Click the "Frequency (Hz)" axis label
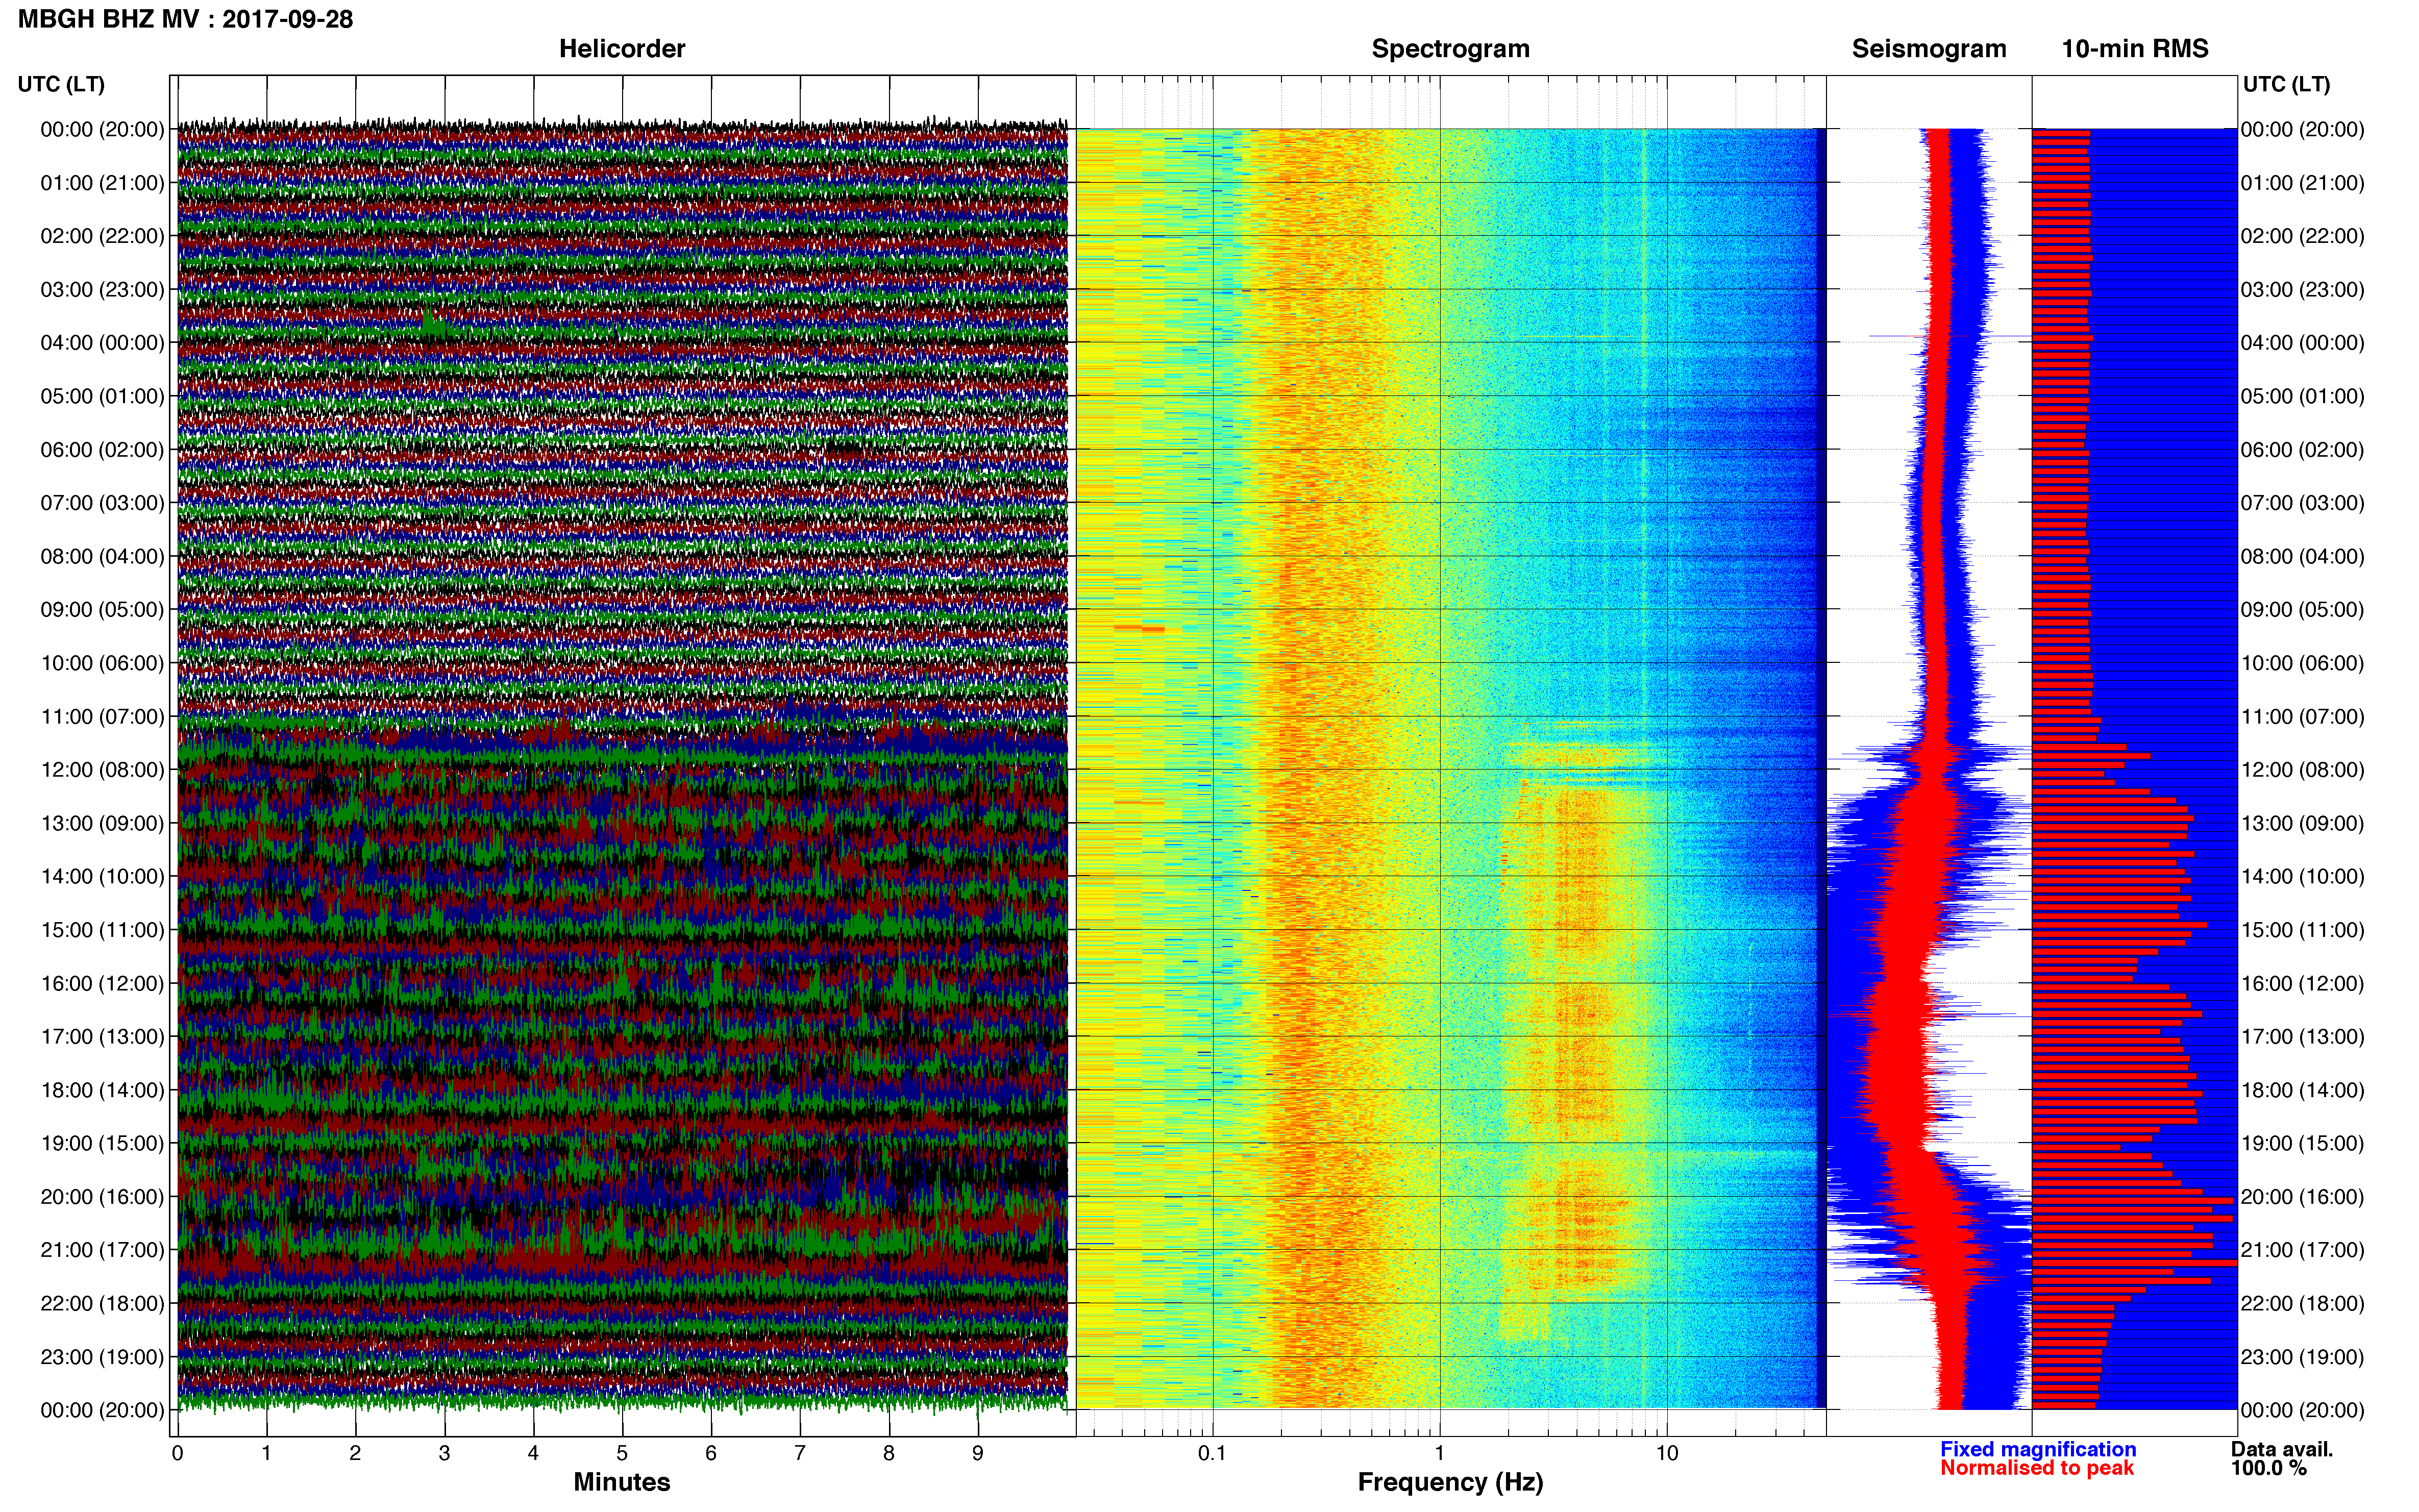The image size is (2419, 1512). (x=1450, y=1482)
